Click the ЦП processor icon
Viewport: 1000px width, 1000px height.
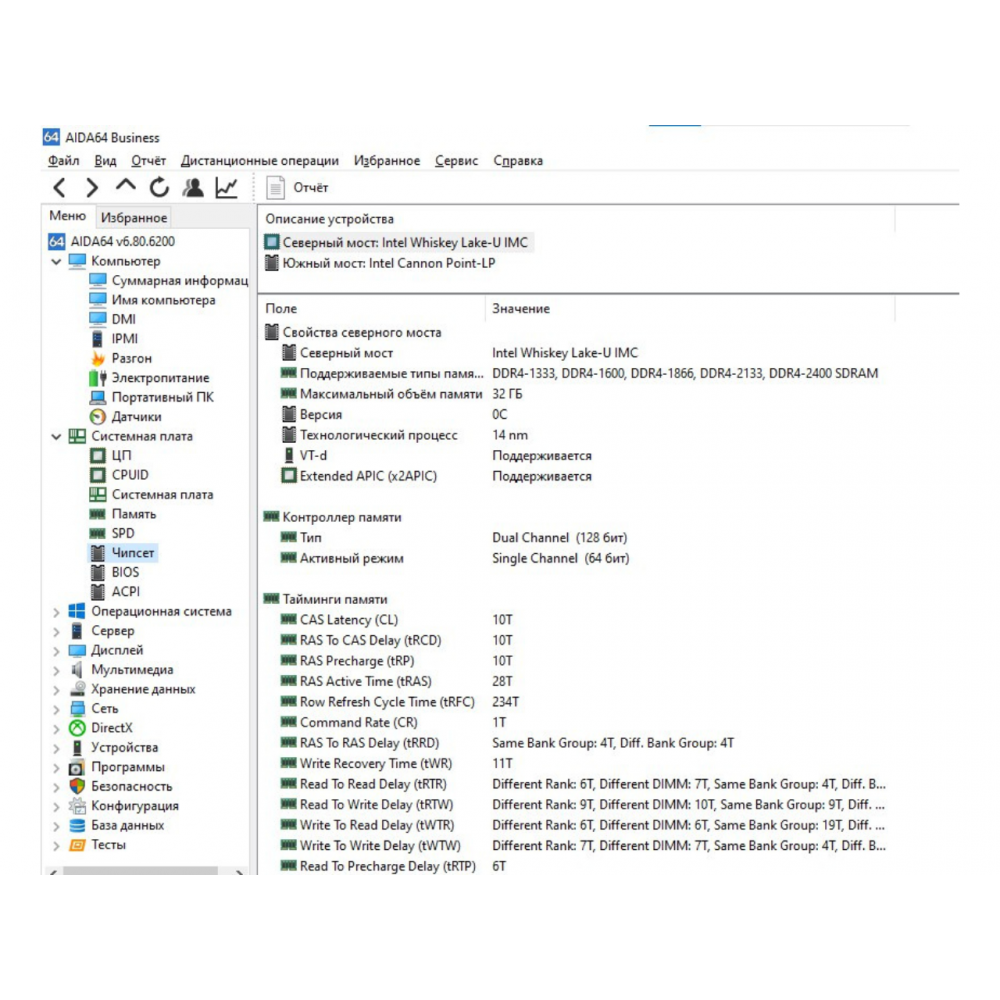click(x=98, y=456)
